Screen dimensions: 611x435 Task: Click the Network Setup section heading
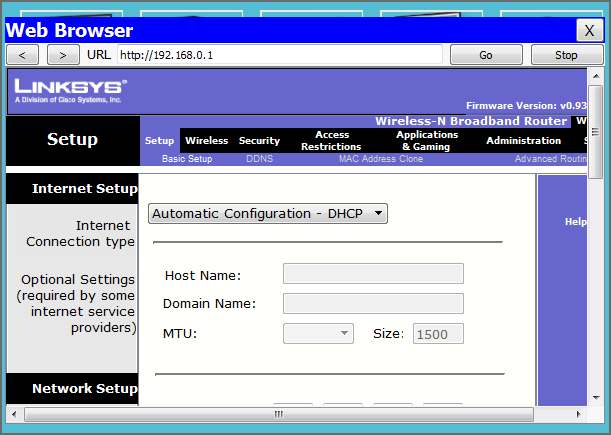[85, 389]
